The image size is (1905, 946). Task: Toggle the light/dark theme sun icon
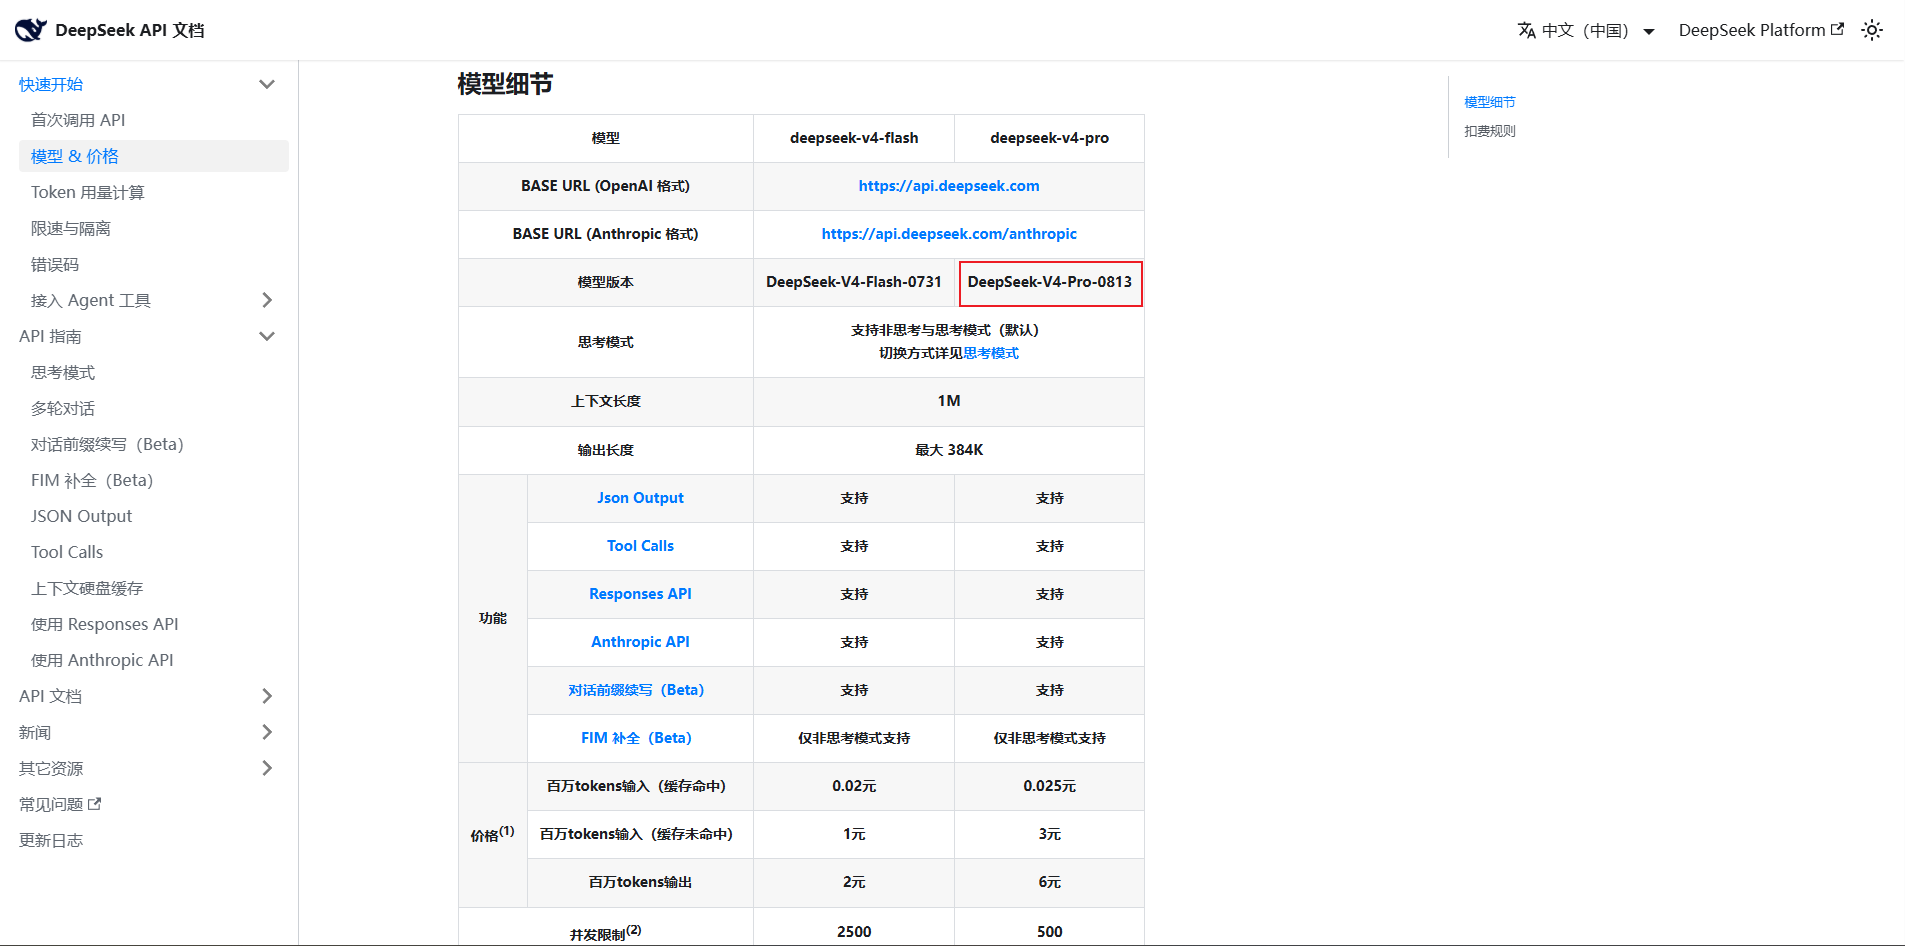[x=1872, y=30]
